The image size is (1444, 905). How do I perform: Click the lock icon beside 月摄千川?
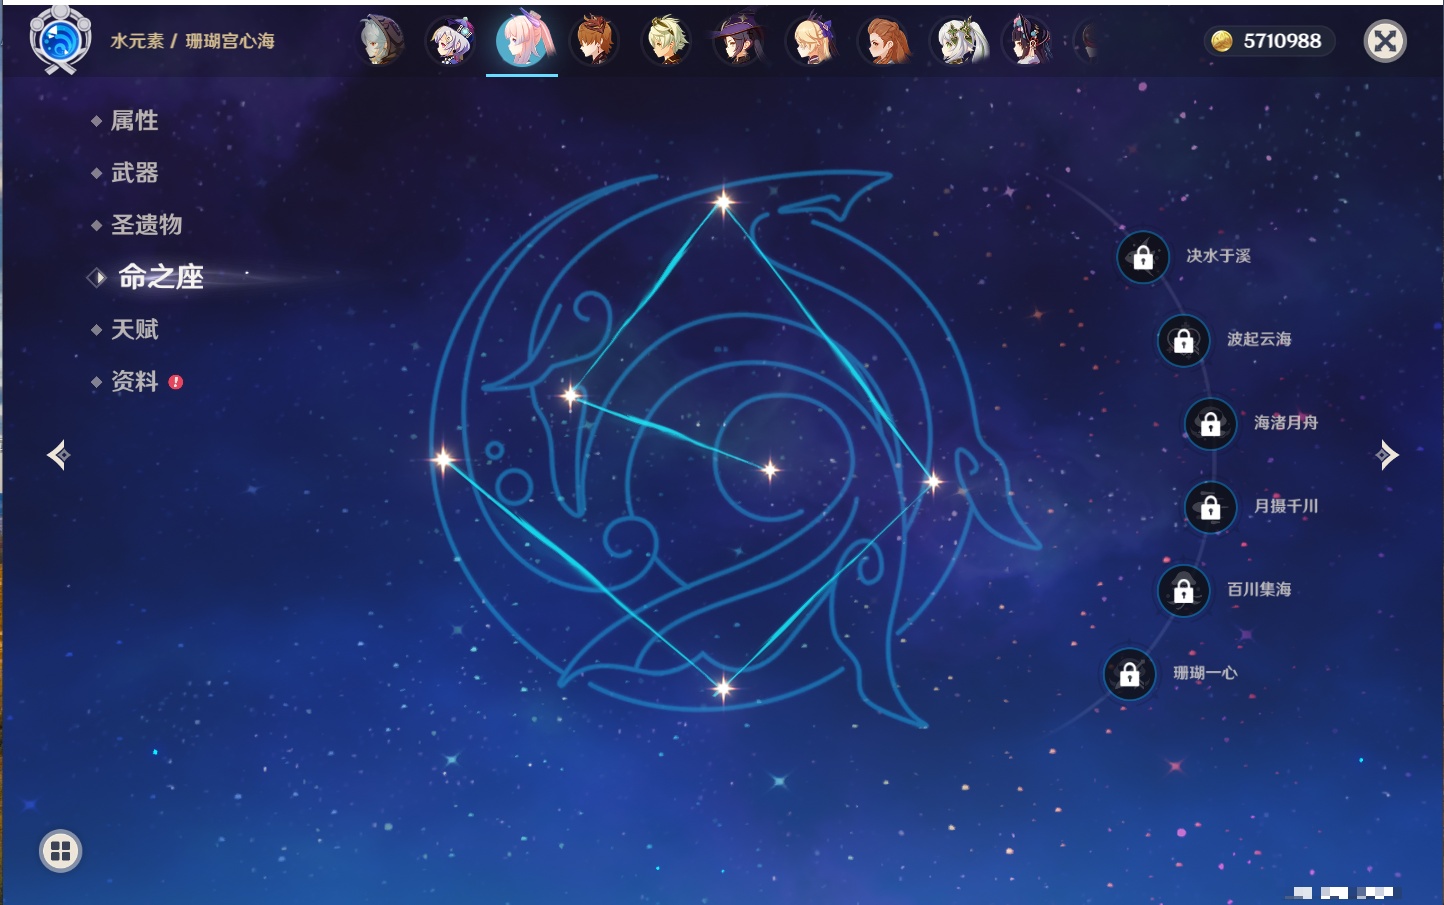pos(1210,507)
